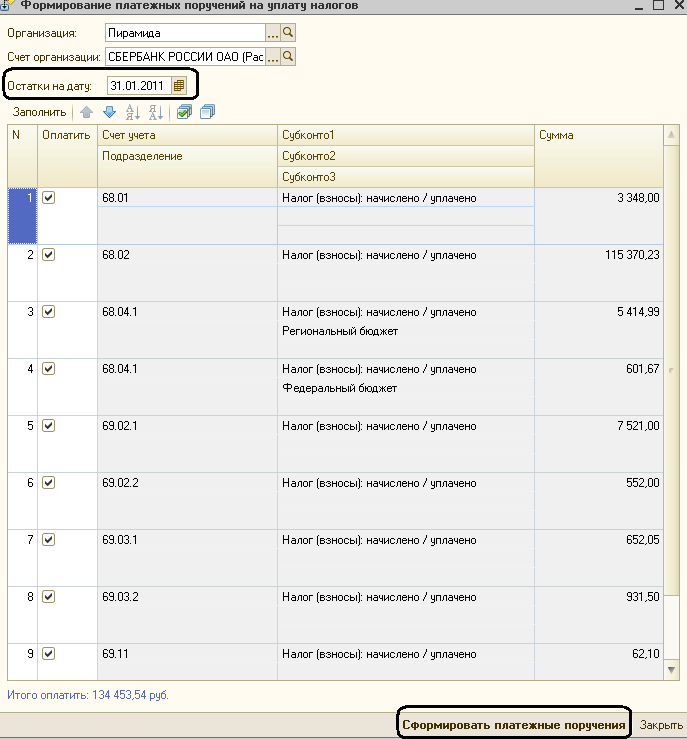Open the Организация selection list button

[272, 33]
